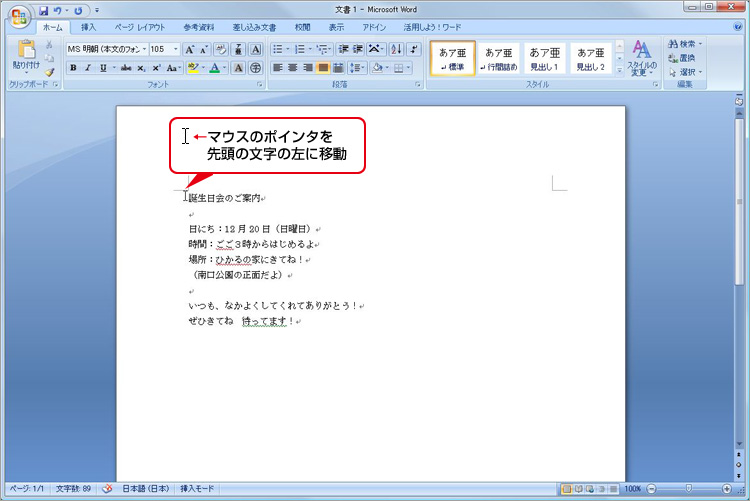Image resolution: width=750 pixels, height=501 pixels.
Task: Toggle underline formatting
Action: [103, 68]
